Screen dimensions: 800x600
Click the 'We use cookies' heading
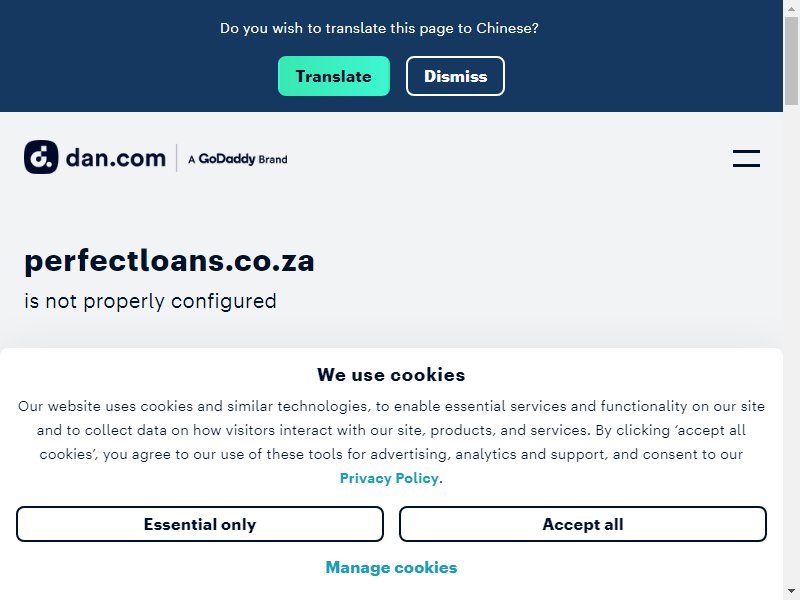tap(391, 375)
